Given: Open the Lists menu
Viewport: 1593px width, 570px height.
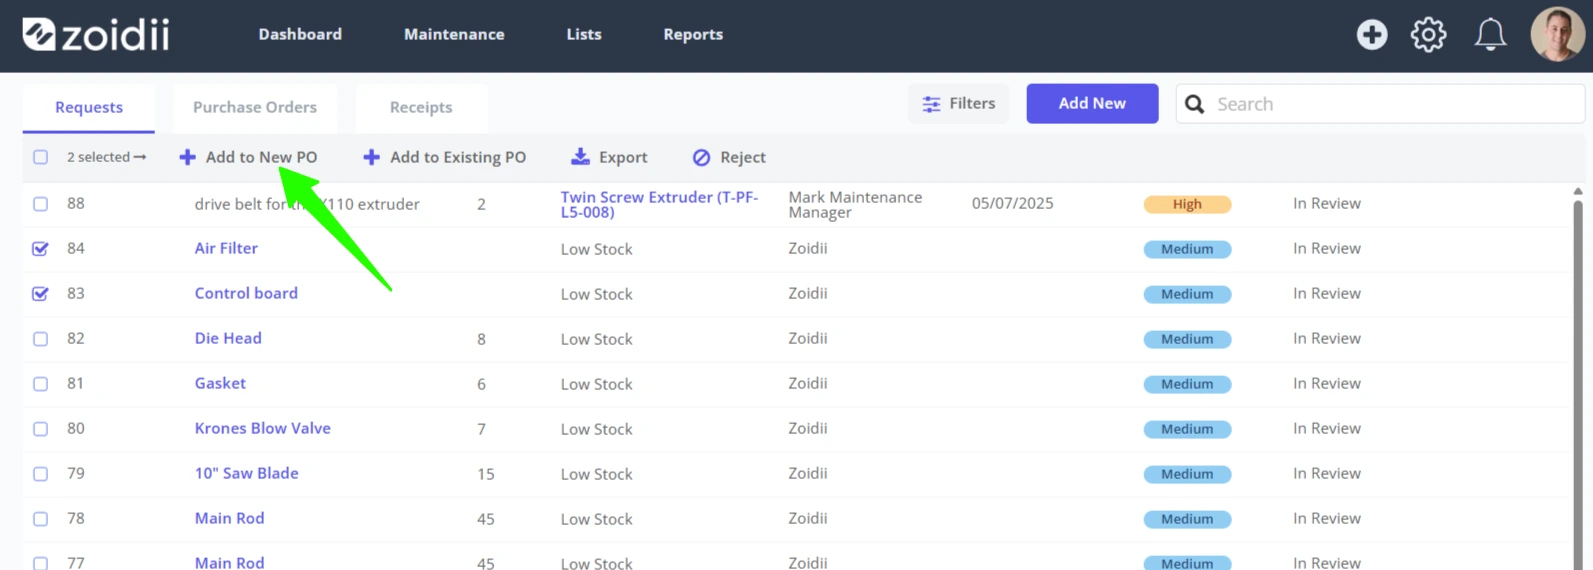Looking at the screenshot, I should tap(584, 34).
